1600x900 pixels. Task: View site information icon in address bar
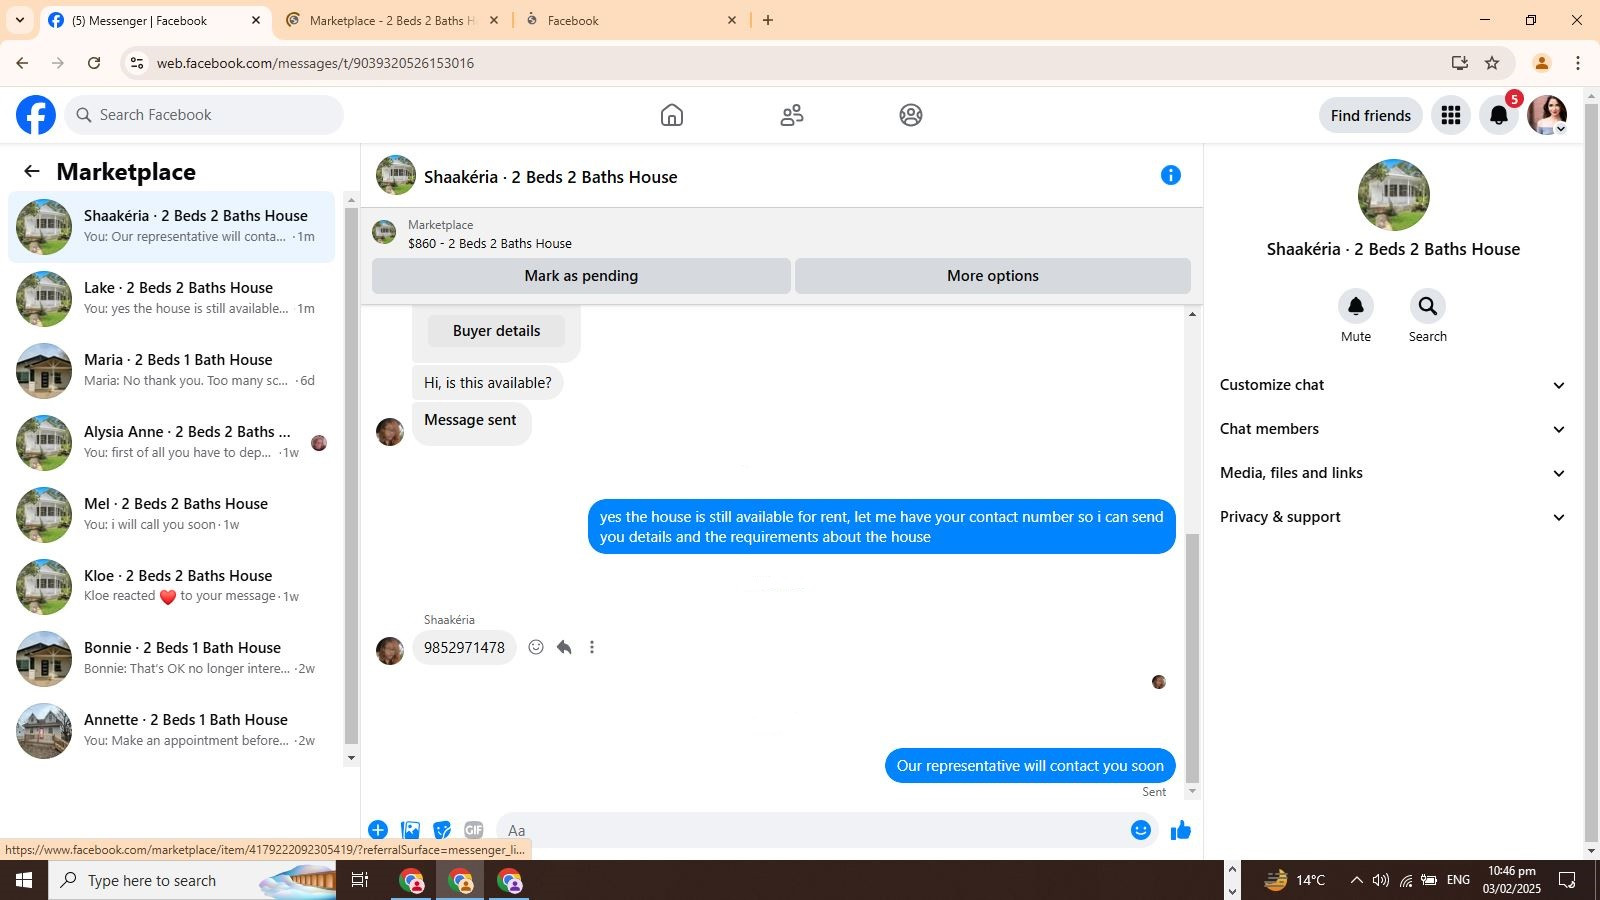tap(137, 63)
